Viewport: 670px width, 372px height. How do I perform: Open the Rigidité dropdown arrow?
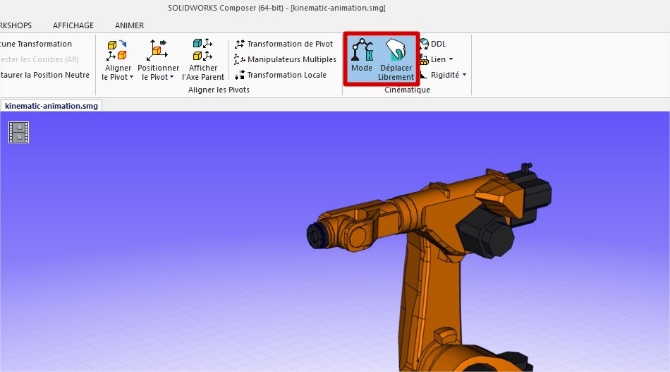[x=464, y=75]
